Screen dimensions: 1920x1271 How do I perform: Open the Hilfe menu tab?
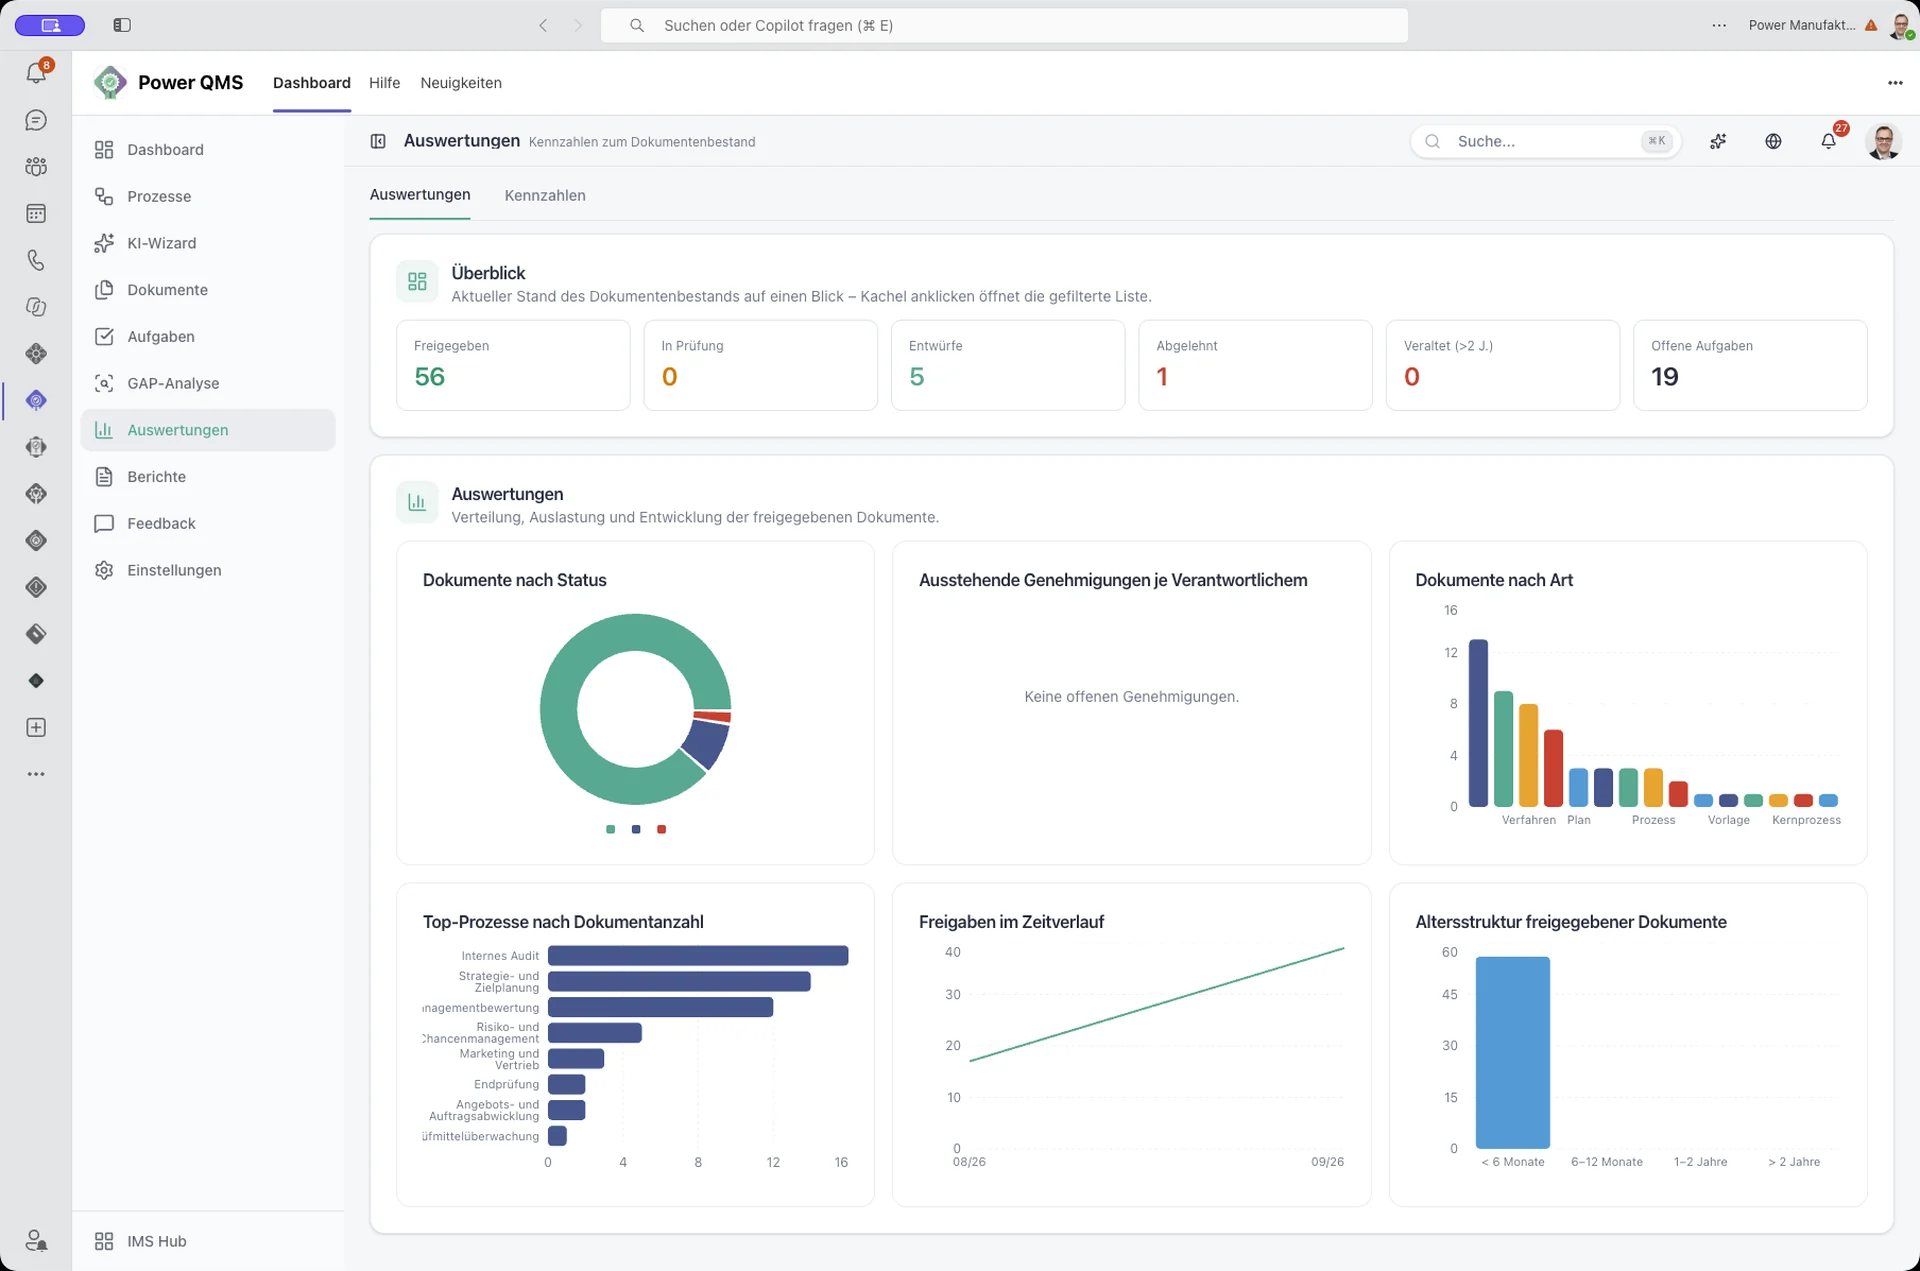pyautogui.click(x=384, y=83)
